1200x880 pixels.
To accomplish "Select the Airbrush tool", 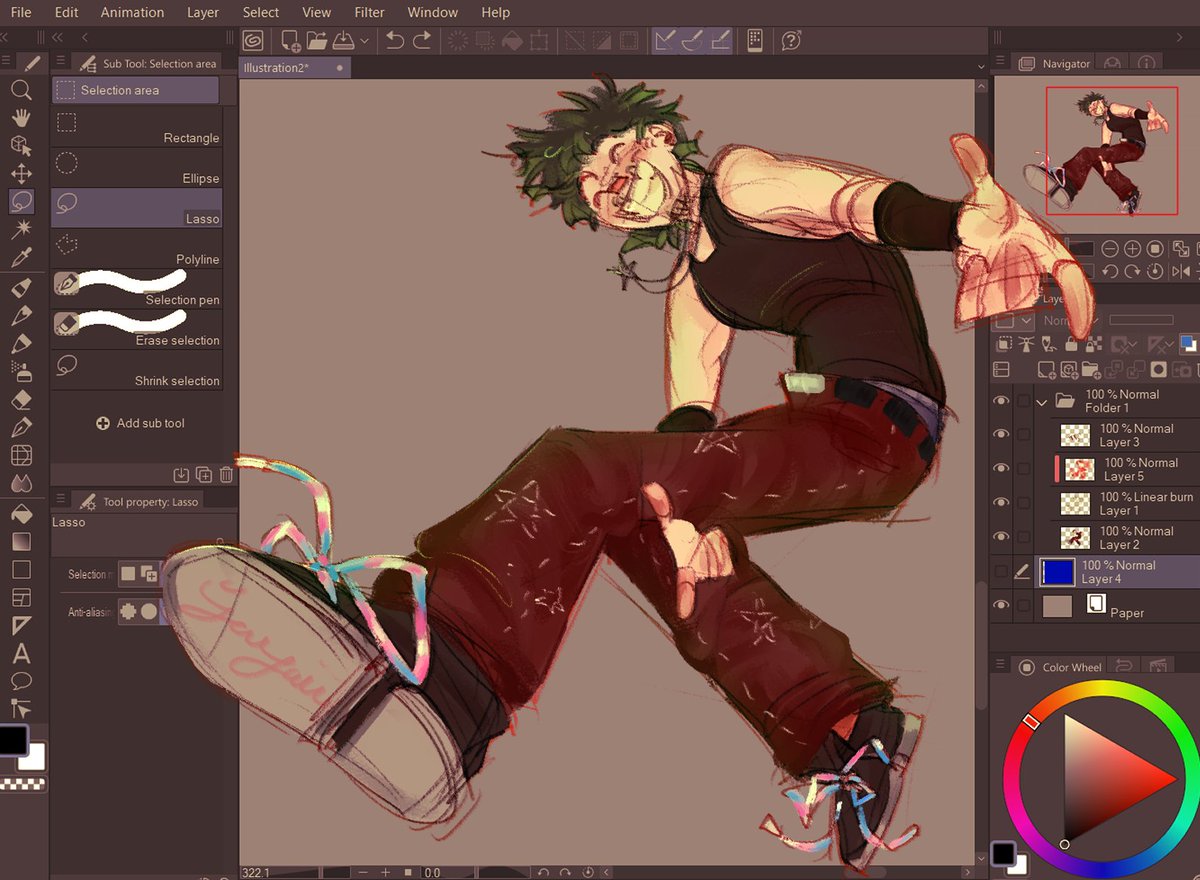I will (21, 373).
